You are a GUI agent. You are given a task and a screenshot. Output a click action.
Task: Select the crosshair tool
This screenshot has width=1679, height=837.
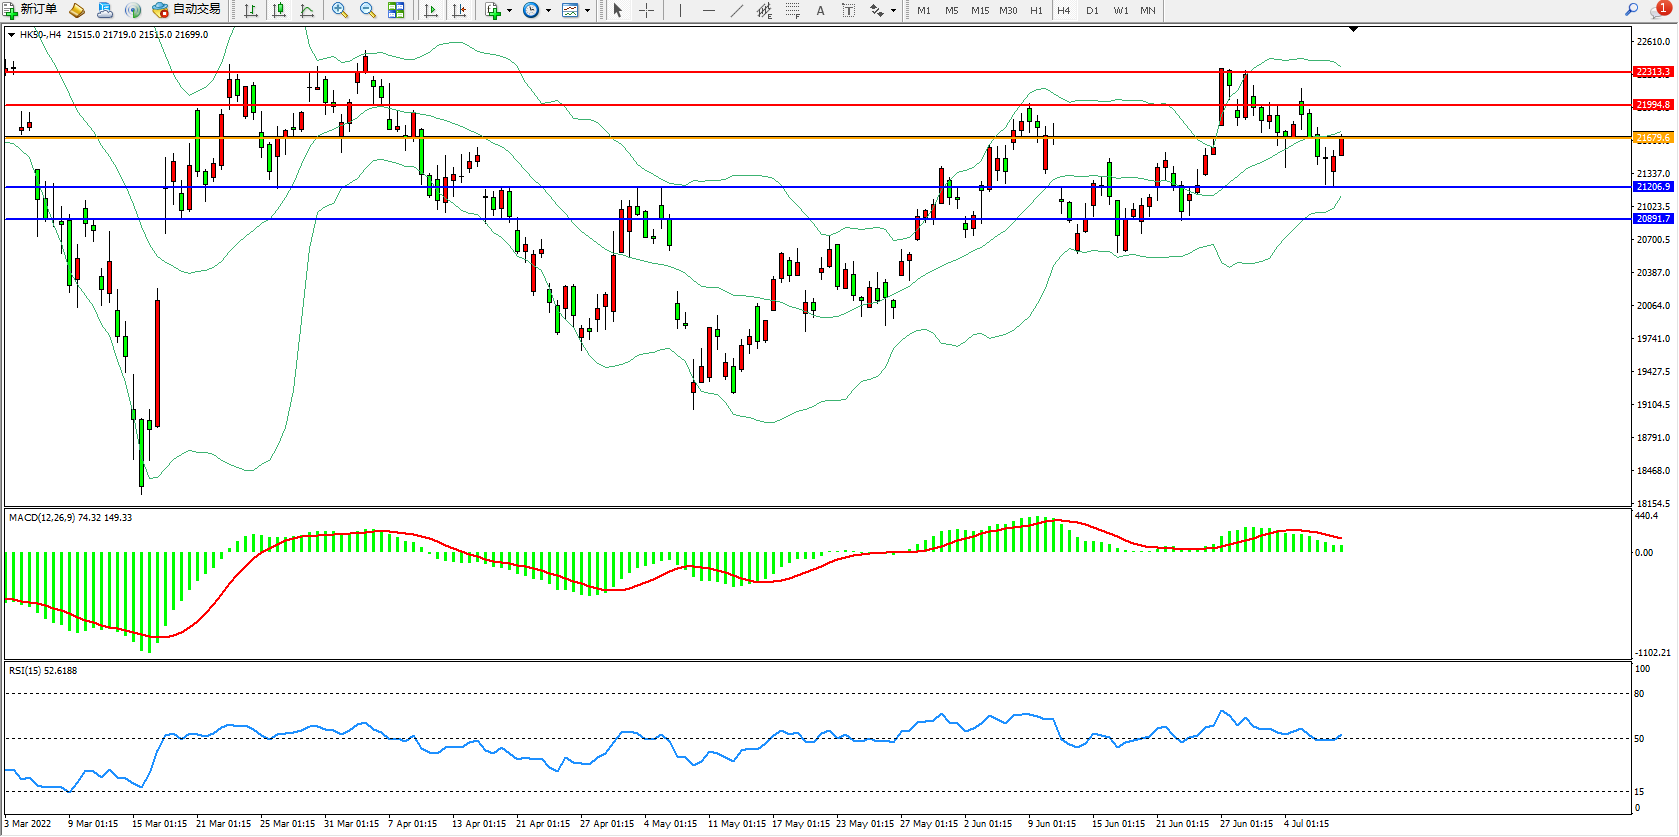click(647, 10)
